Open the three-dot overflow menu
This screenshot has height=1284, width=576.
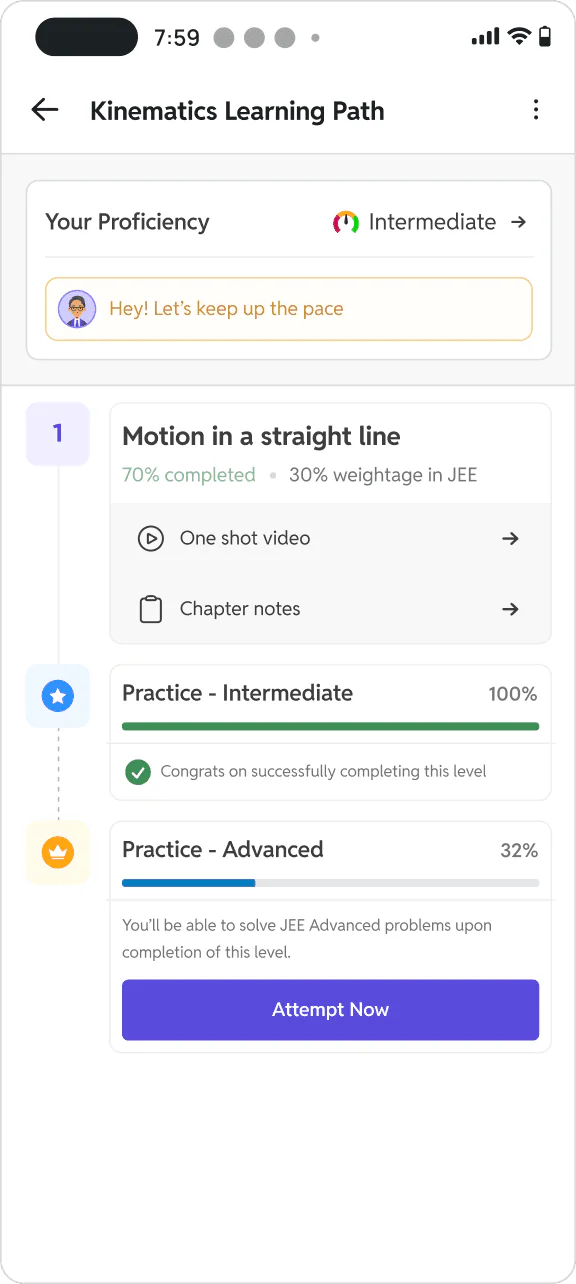[536, 110]
